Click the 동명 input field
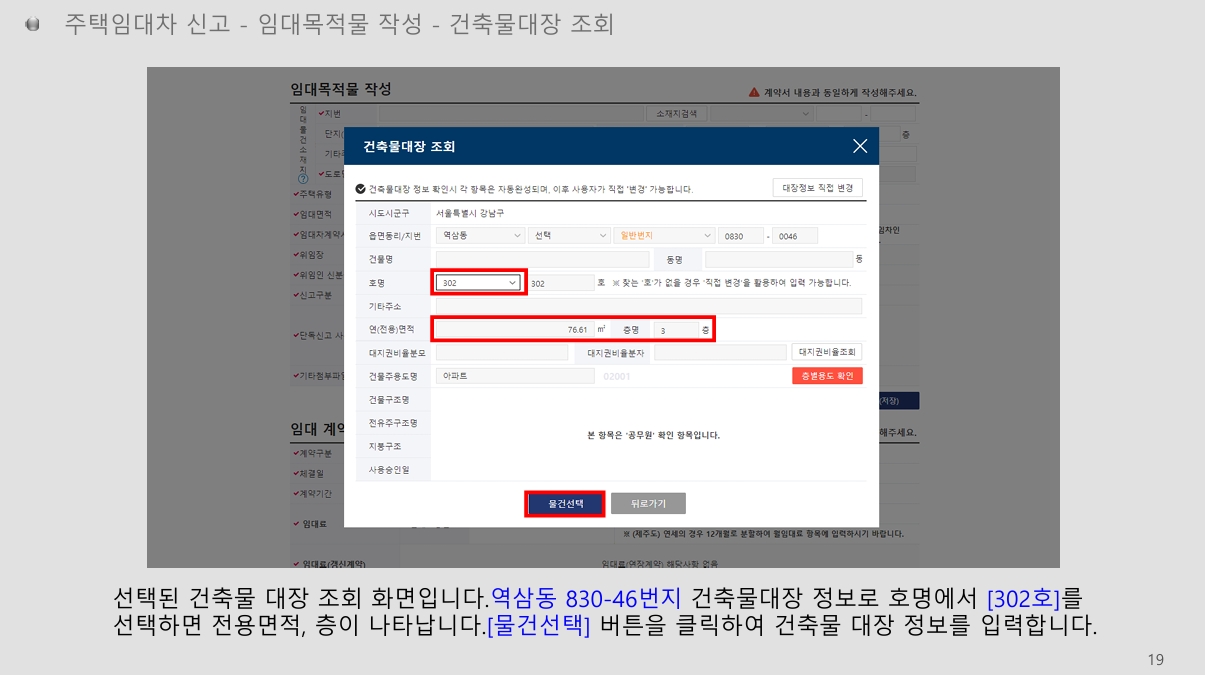1205x675 pixels. (x=778, y=259)
